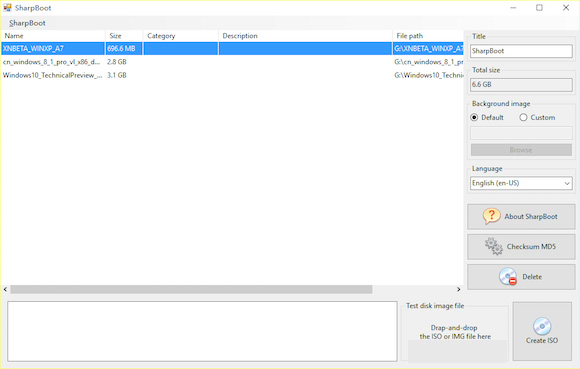Viewport: 580px width, 369px height.
Task: Click the G:\Windows10_Techni file path cell
Action: [428, 75]
